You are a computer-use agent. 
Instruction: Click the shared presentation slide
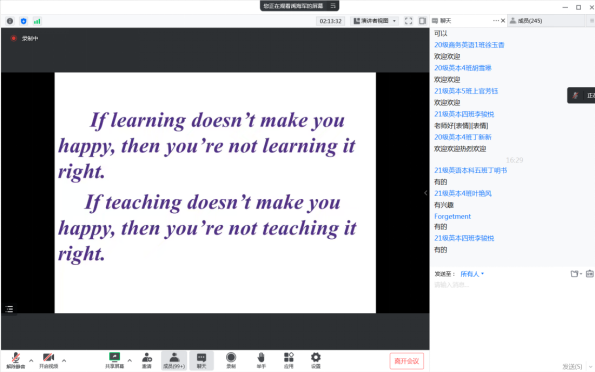coord(215,193)
